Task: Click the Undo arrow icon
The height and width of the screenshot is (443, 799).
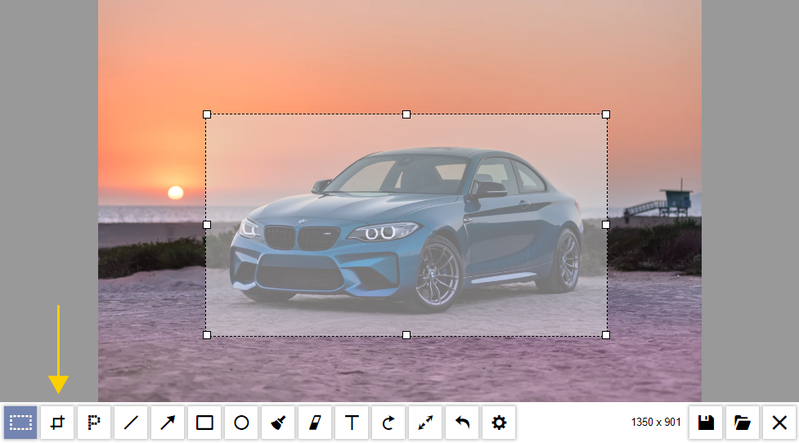Action: point(462,423)
